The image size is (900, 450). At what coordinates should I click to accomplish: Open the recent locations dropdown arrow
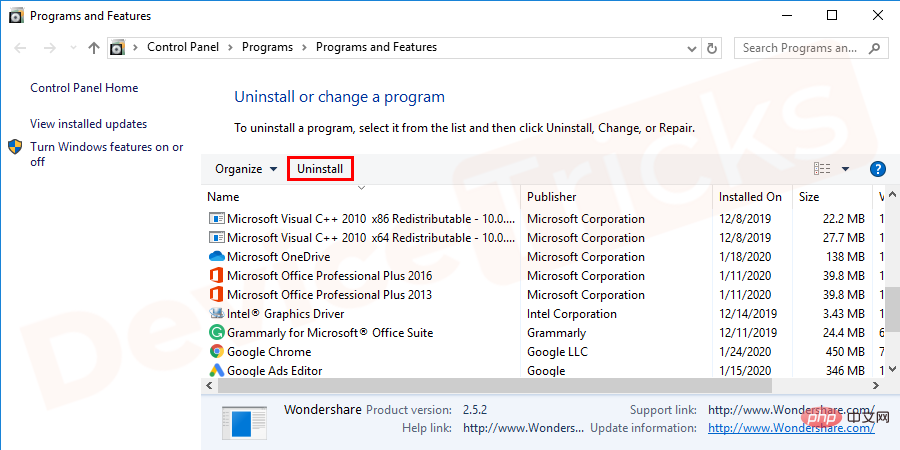tap(73, 48)
